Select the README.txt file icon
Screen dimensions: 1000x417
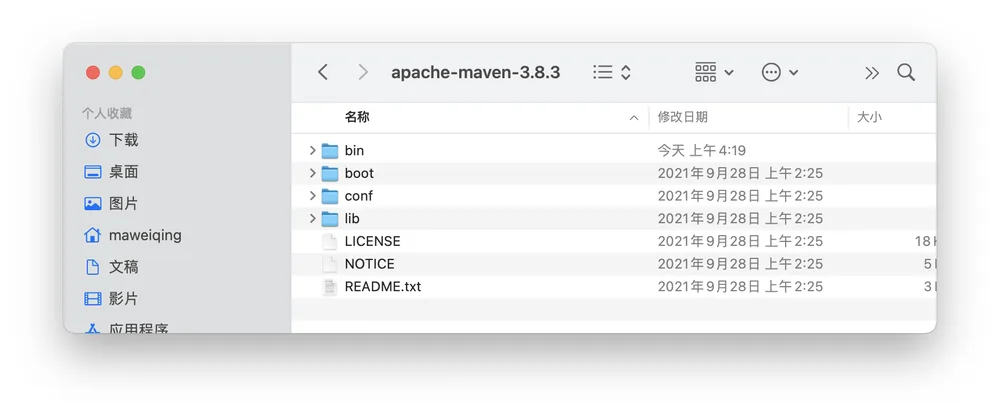point(330,287)
